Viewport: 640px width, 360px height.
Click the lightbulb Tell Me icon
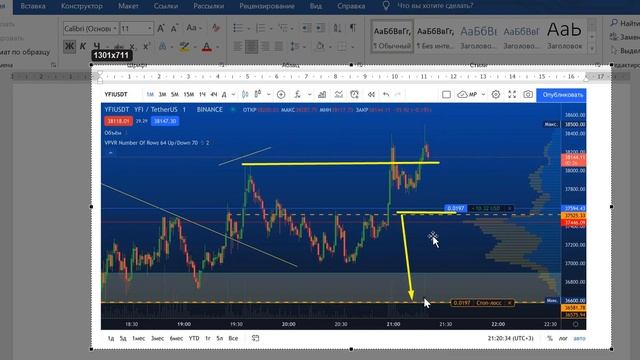[386, 6]
